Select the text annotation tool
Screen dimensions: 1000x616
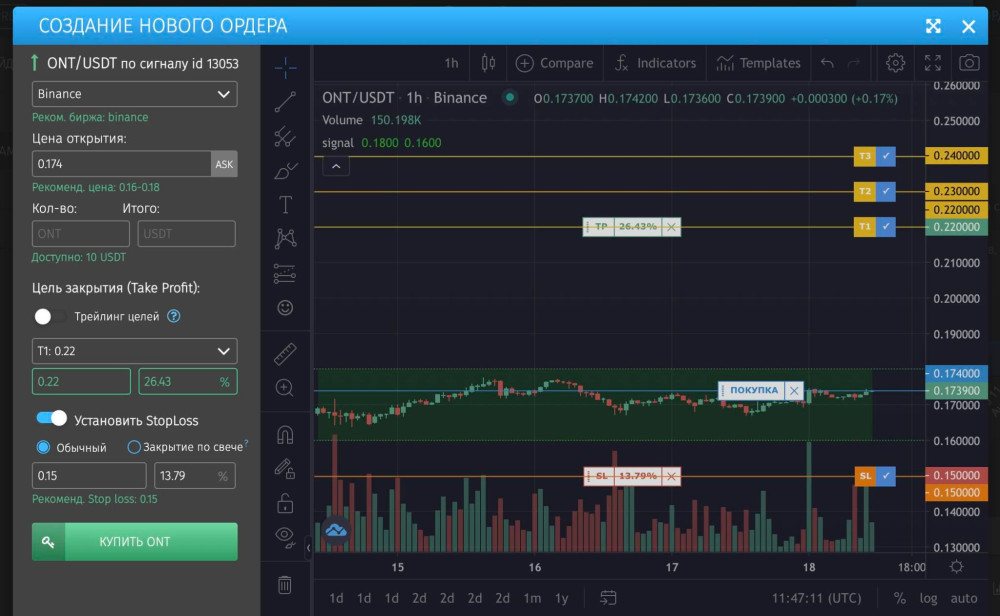pos(285,205)
